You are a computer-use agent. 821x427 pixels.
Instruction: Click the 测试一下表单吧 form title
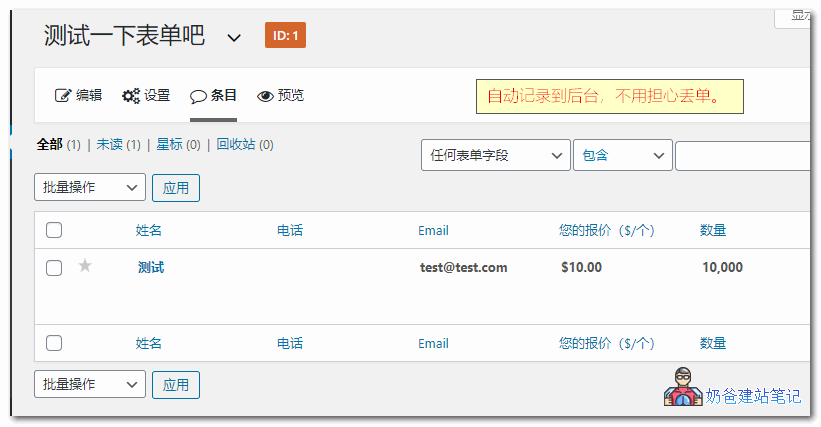pyautogui.click(x=124, y=36)
